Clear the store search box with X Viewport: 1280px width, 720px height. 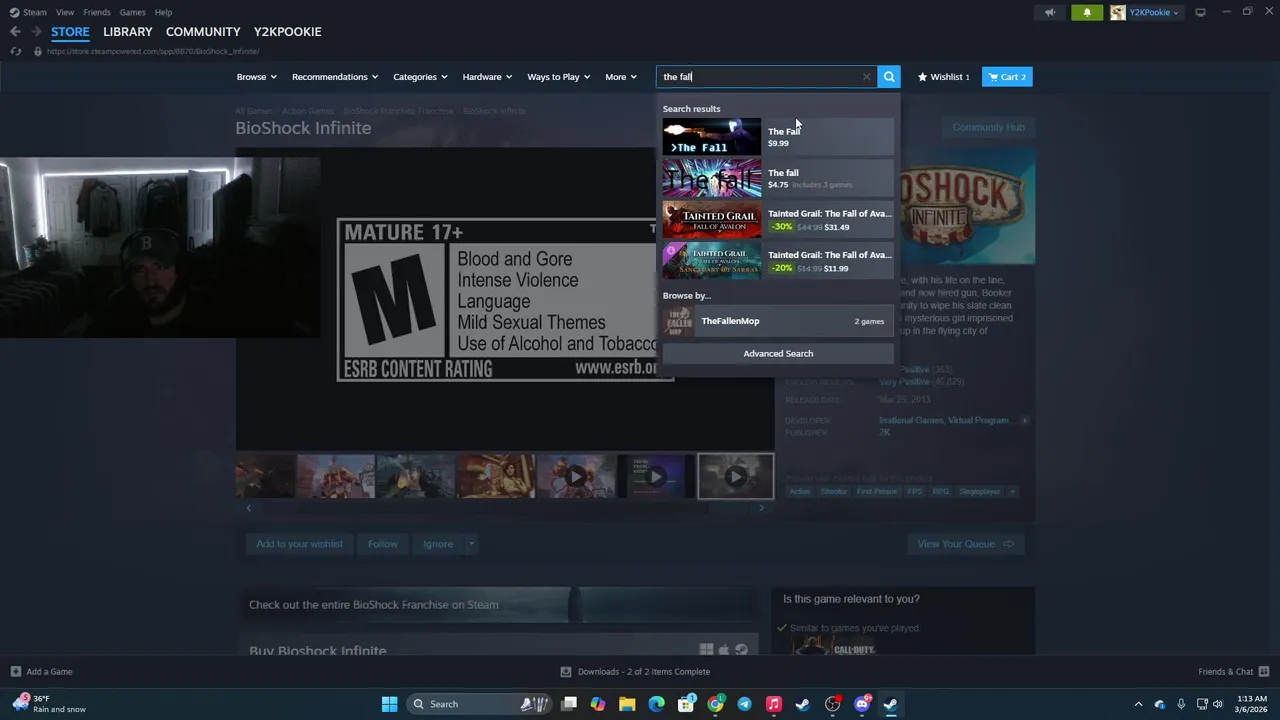(866, 77)
